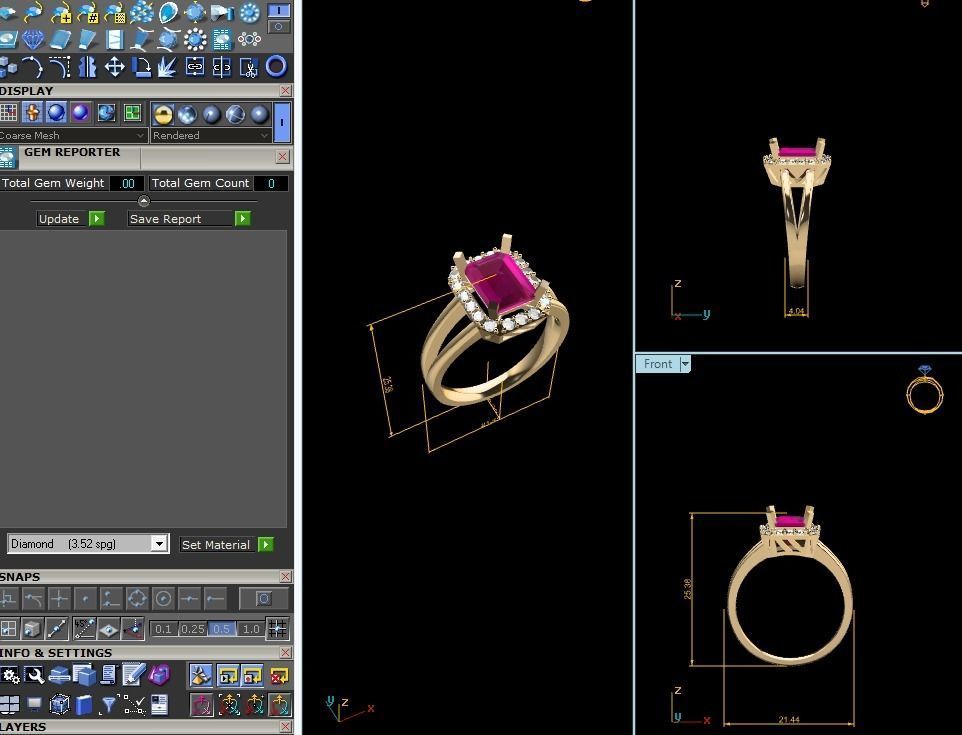Click the printer icon in Info & Settings
The width and height of the screenshot is (962, 735).
pyautogui.click(x=60, y=675)
